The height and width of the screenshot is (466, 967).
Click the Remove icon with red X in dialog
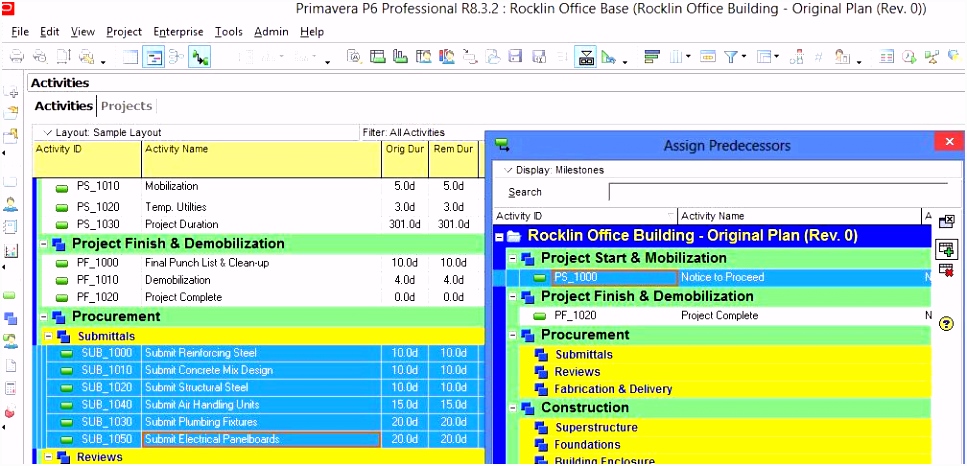point(946,269)
